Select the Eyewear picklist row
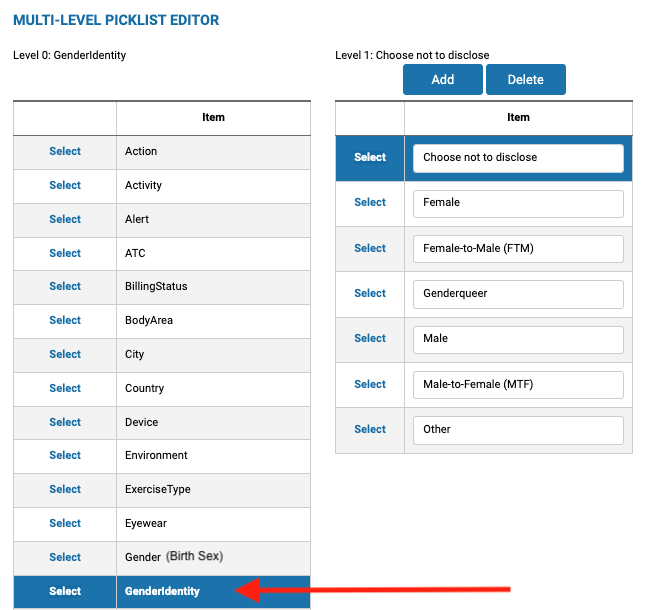The image size is (648, 610). 65,523
